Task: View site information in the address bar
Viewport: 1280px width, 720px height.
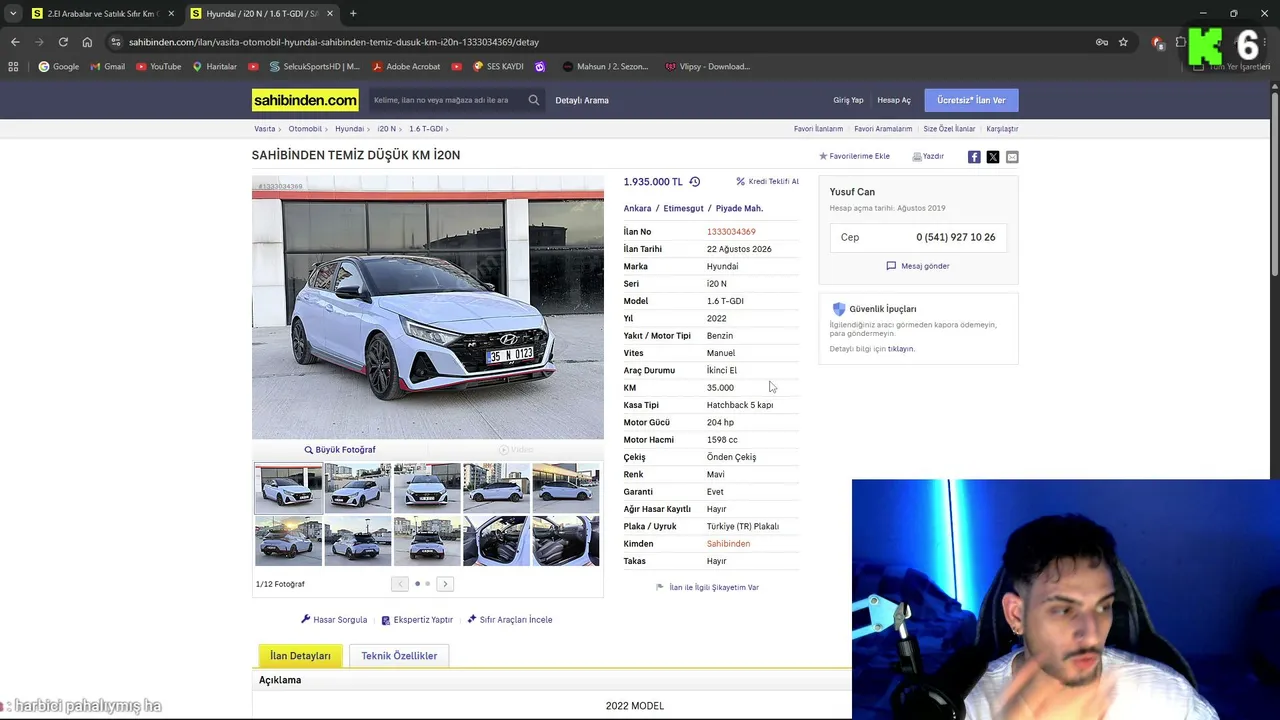Action: (116, 42)
